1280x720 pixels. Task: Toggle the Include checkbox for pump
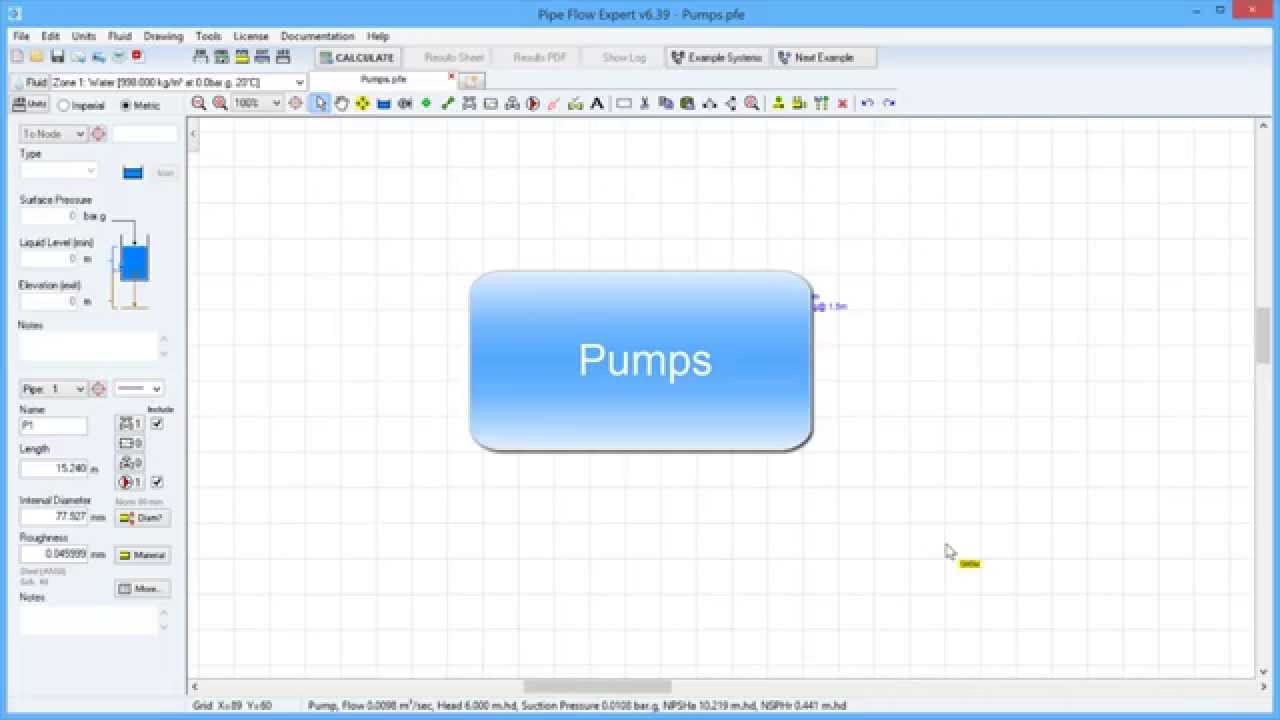[x=157, y=482]
